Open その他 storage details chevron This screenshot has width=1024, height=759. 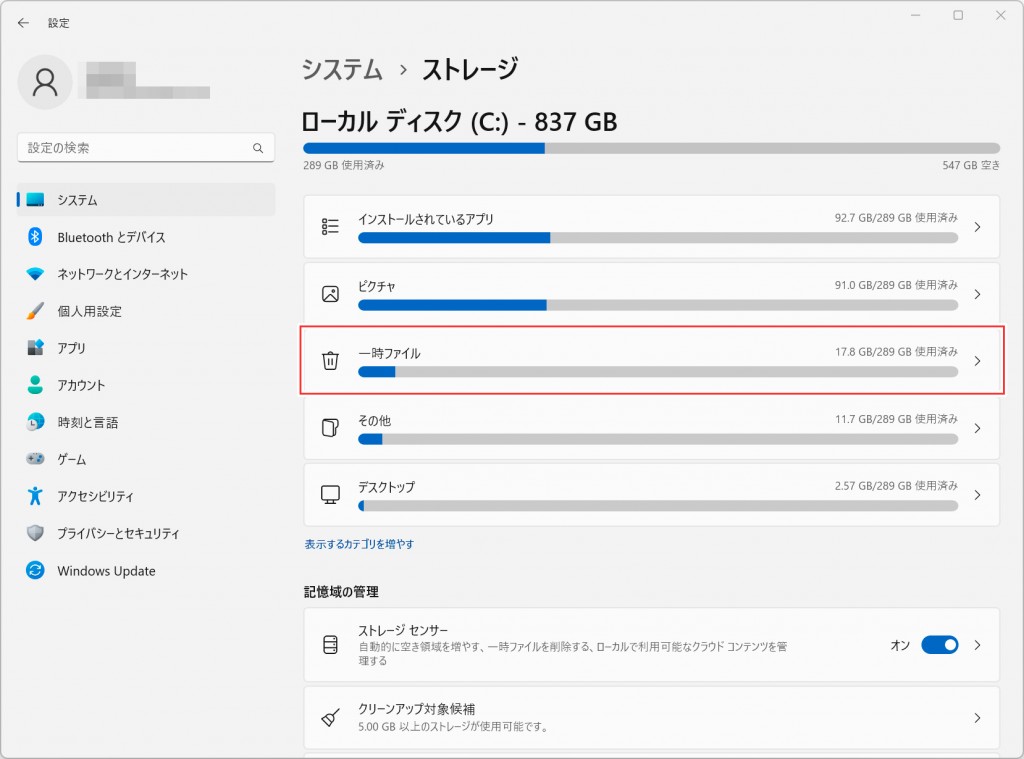pyautogui.click(x=977, y=428)
